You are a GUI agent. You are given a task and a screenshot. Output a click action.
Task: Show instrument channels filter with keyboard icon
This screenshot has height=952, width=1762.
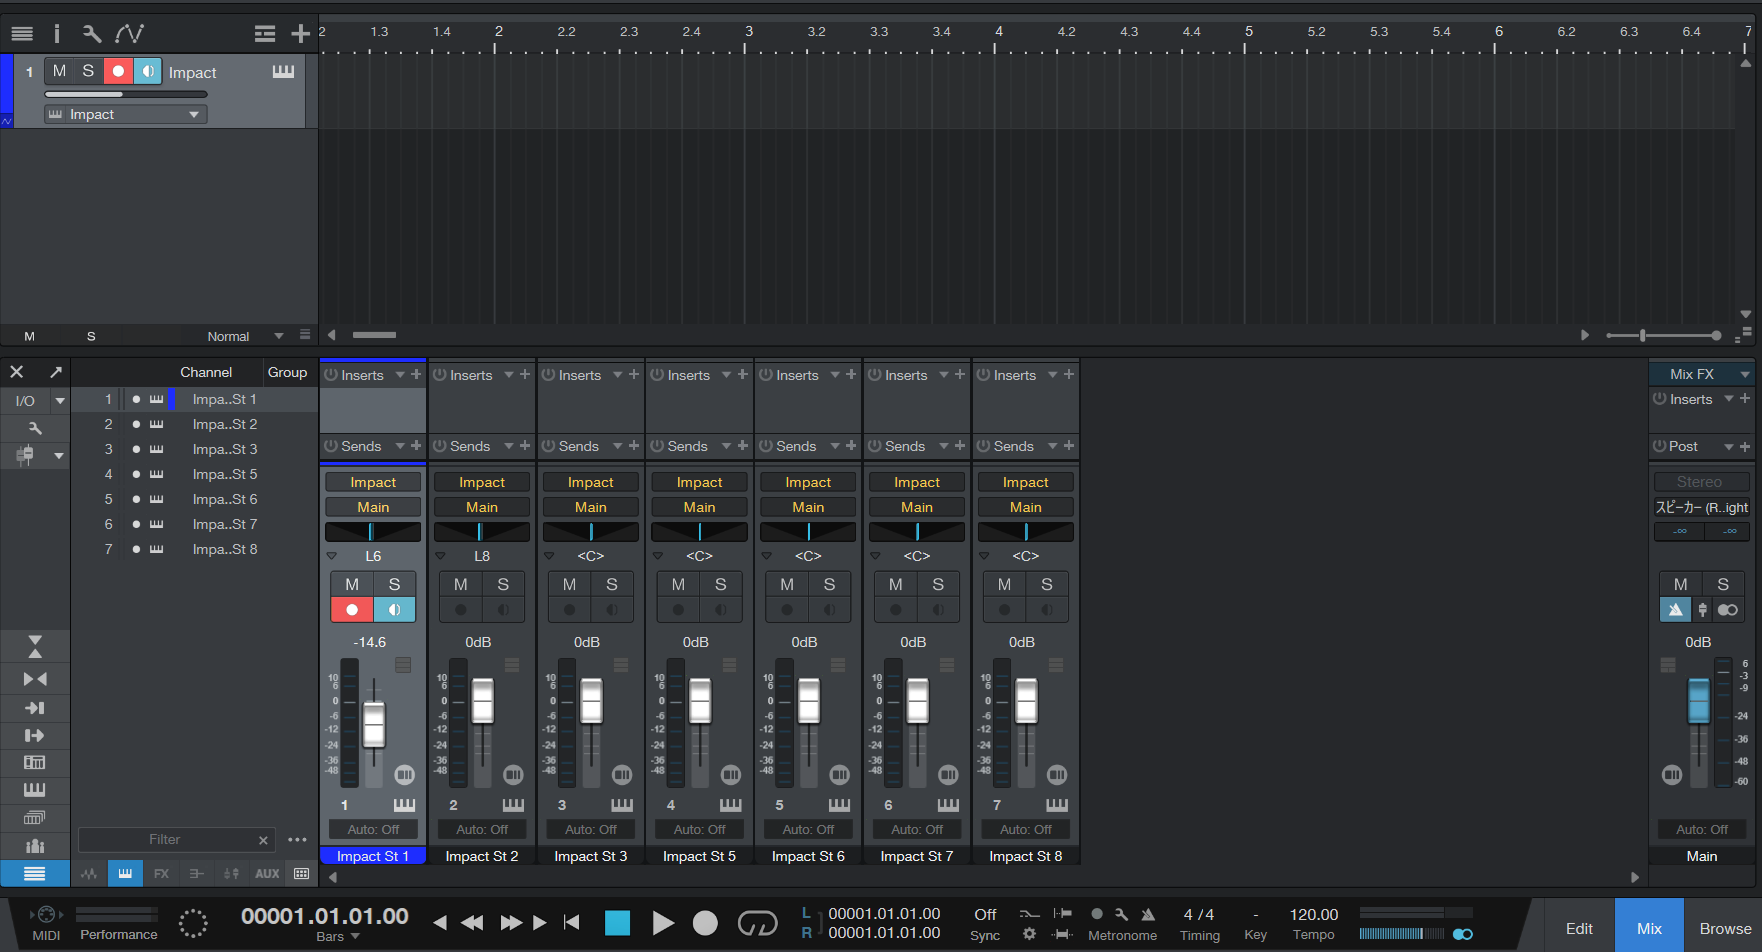pyautogui.click(x=125, y=873)
